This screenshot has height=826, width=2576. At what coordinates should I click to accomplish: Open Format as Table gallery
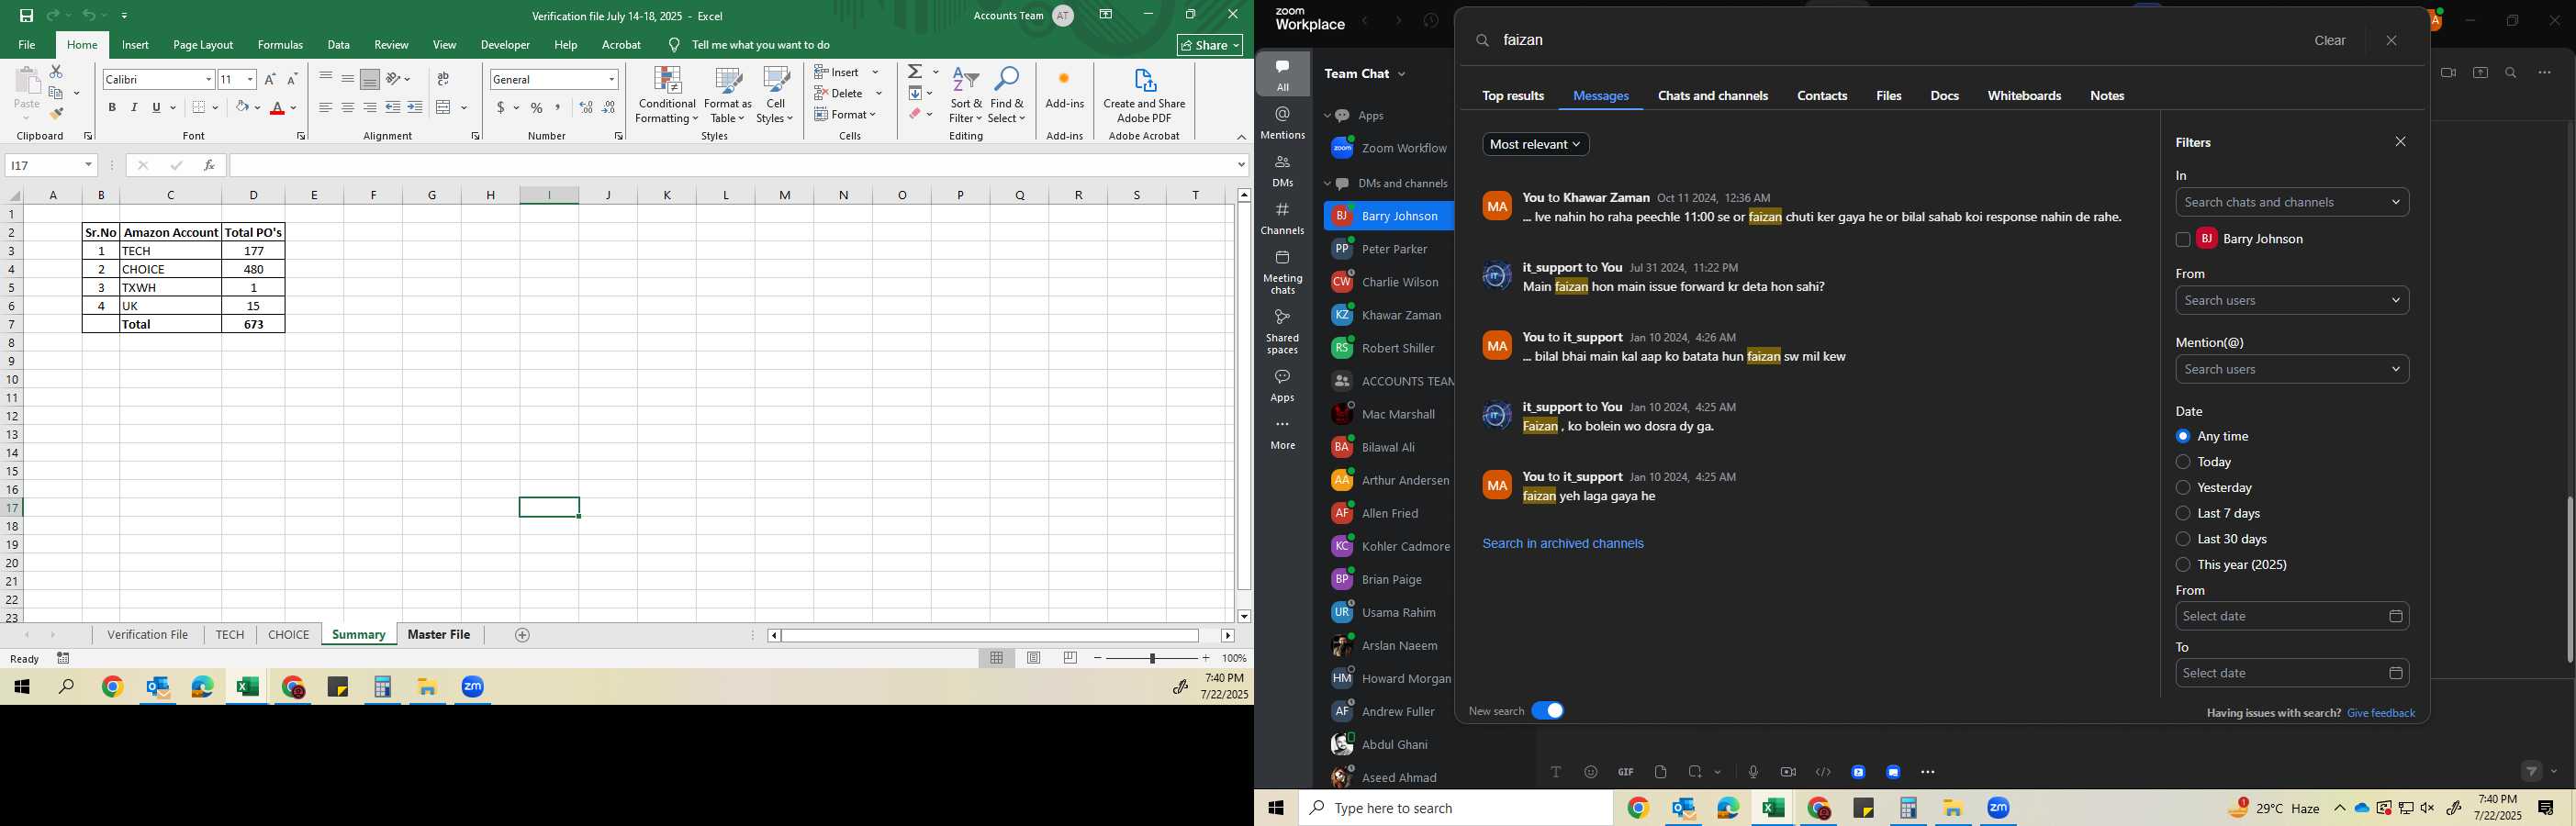[728, 95]
